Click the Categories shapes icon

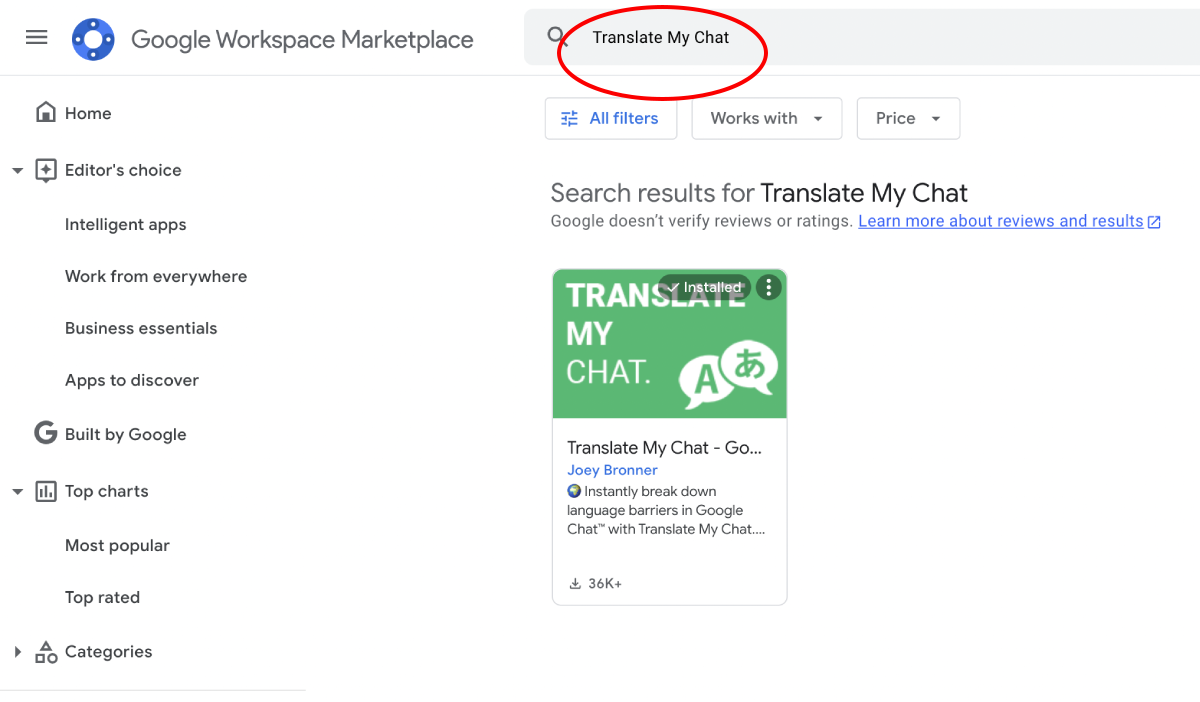tap(46, 652)
